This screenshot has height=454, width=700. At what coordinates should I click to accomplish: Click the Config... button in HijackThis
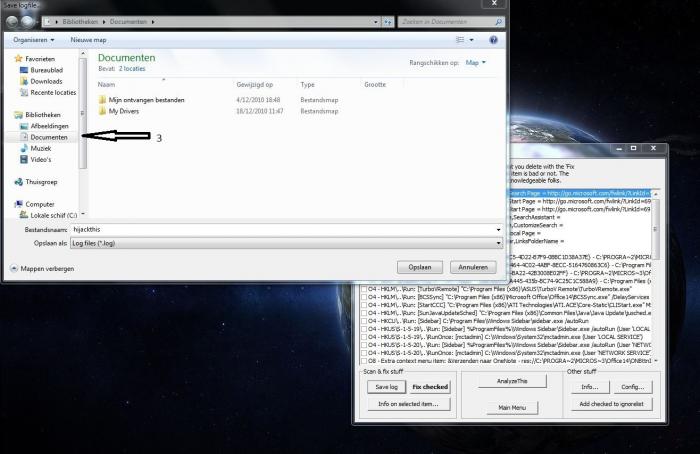coord(633,387)
